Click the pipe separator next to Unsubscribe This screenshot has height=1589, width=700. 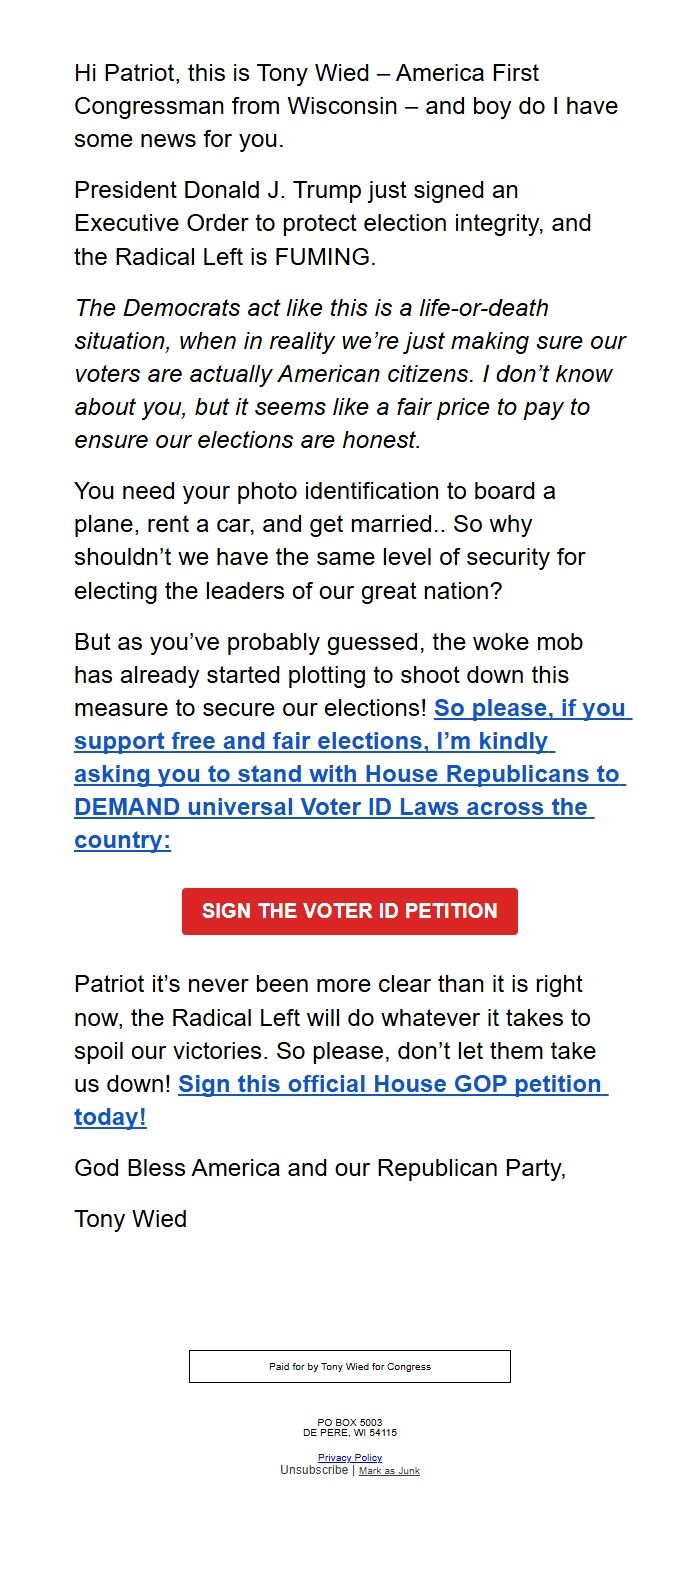click(x=352, y=1470)
